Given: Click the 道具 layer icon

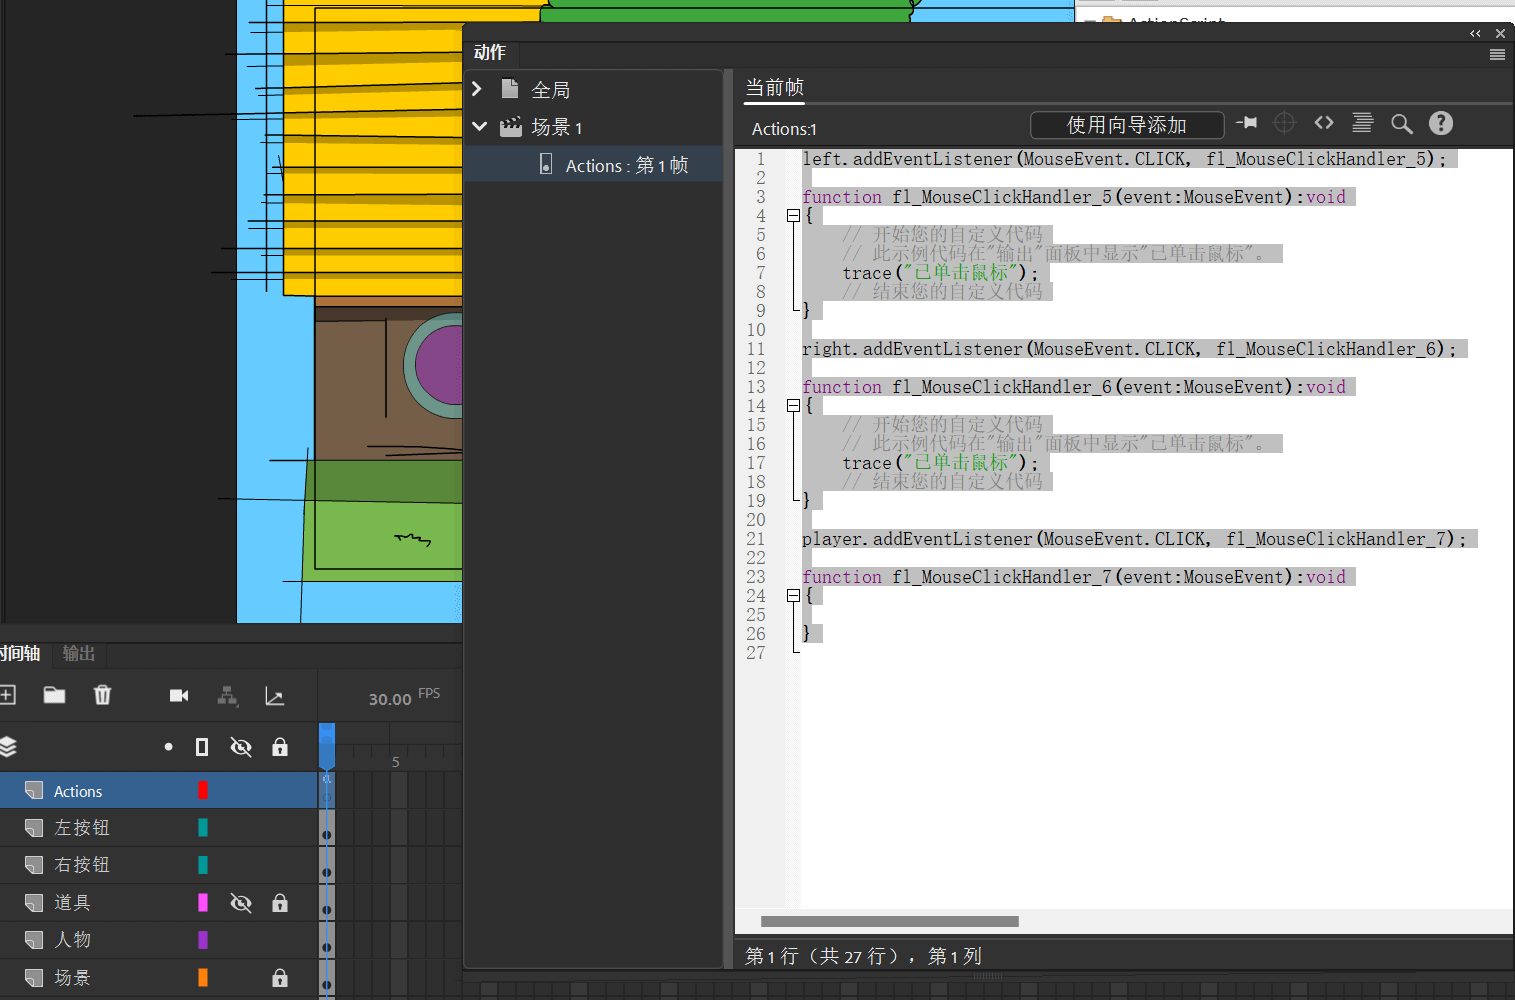Looking at the screenshot, I should 34,903.
